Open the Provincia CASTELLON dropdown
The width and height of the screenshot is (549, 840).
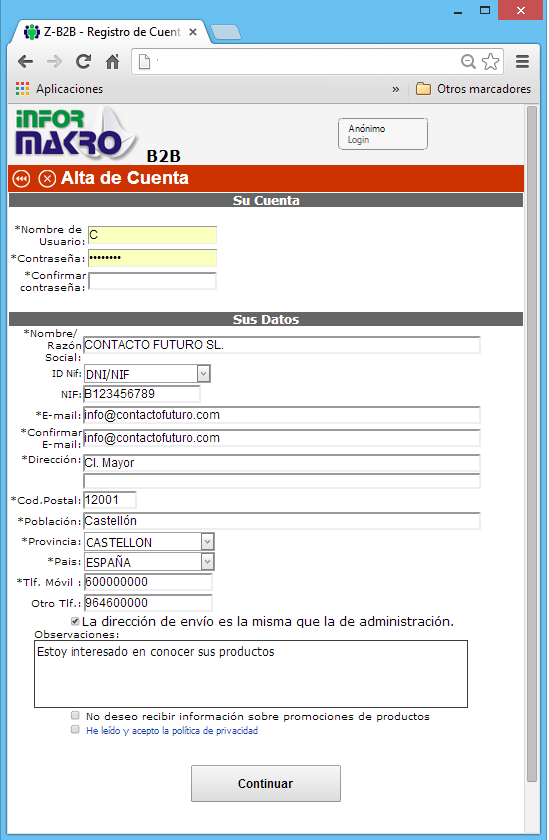click(x=149, y=542)
